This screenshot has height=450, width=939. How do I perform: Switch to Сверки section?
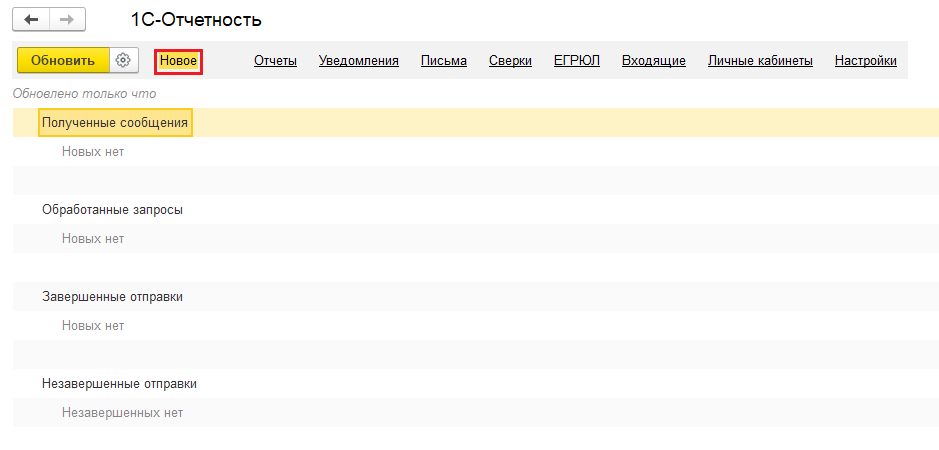pyautogui.click(x=510, y=61)
